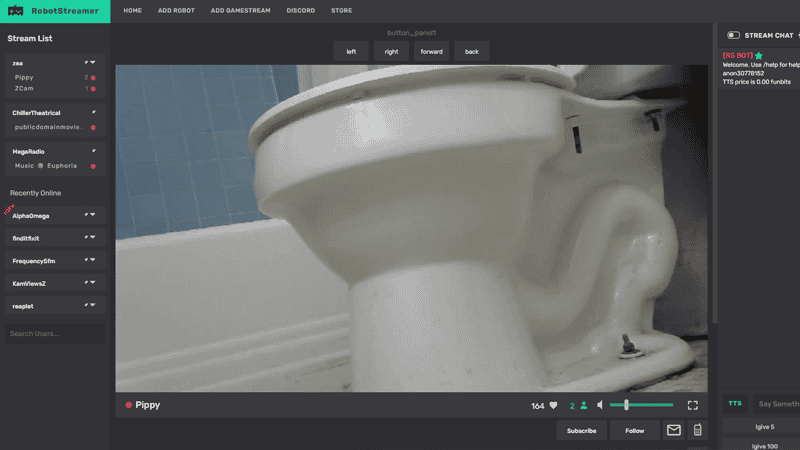Image resolution: width=800 pixels, height=450 pixels.
Task: Open the STORE menu item
Action: pos(341,11)
